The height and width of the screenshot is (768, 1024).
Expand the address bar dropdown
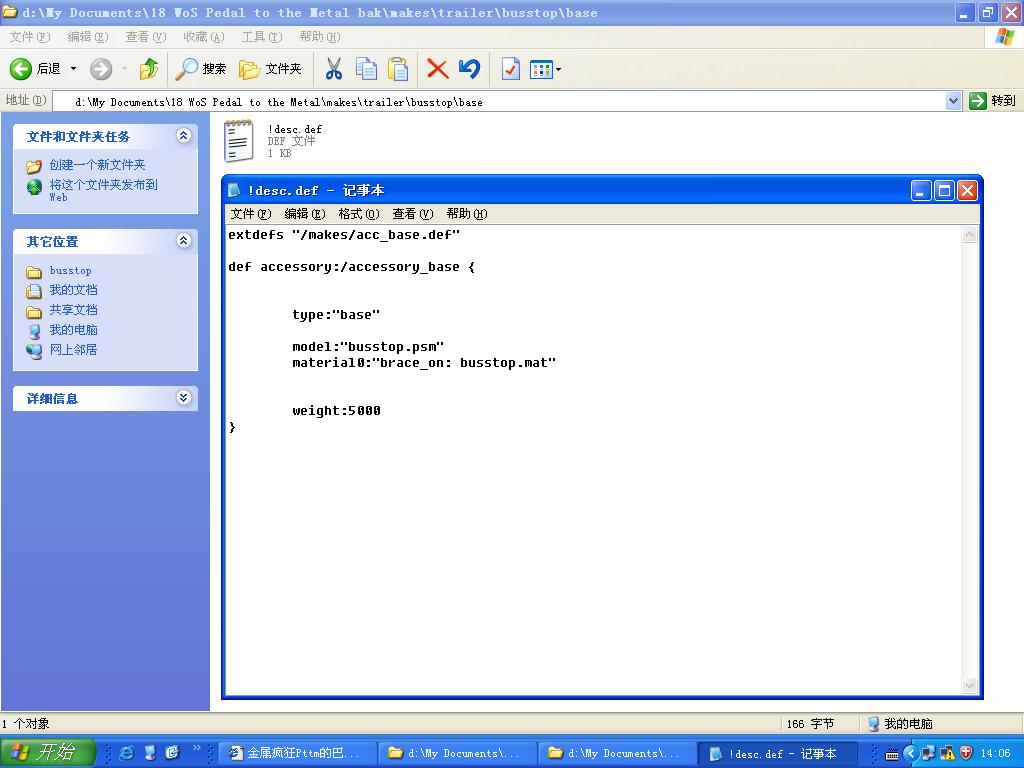(x=953, y=101)
